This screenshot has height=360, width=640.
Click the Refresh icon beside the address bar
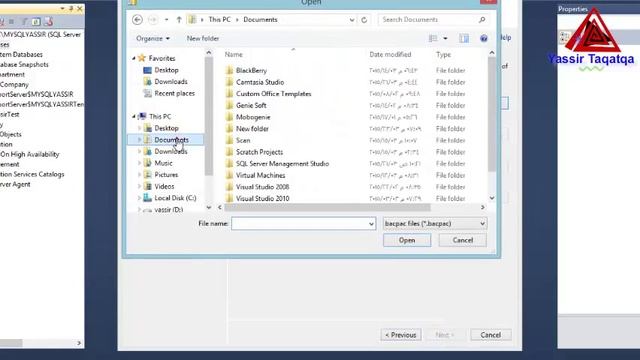[x=364, y=20]
